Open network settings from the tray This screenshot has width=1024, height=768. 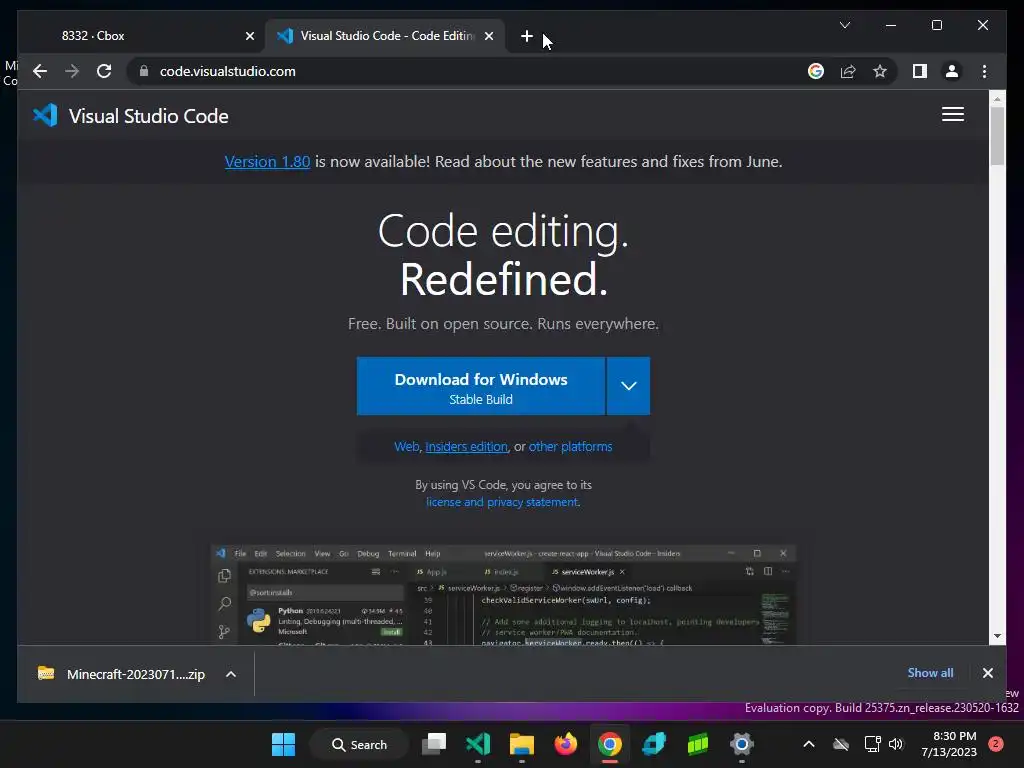click(872, 744)
